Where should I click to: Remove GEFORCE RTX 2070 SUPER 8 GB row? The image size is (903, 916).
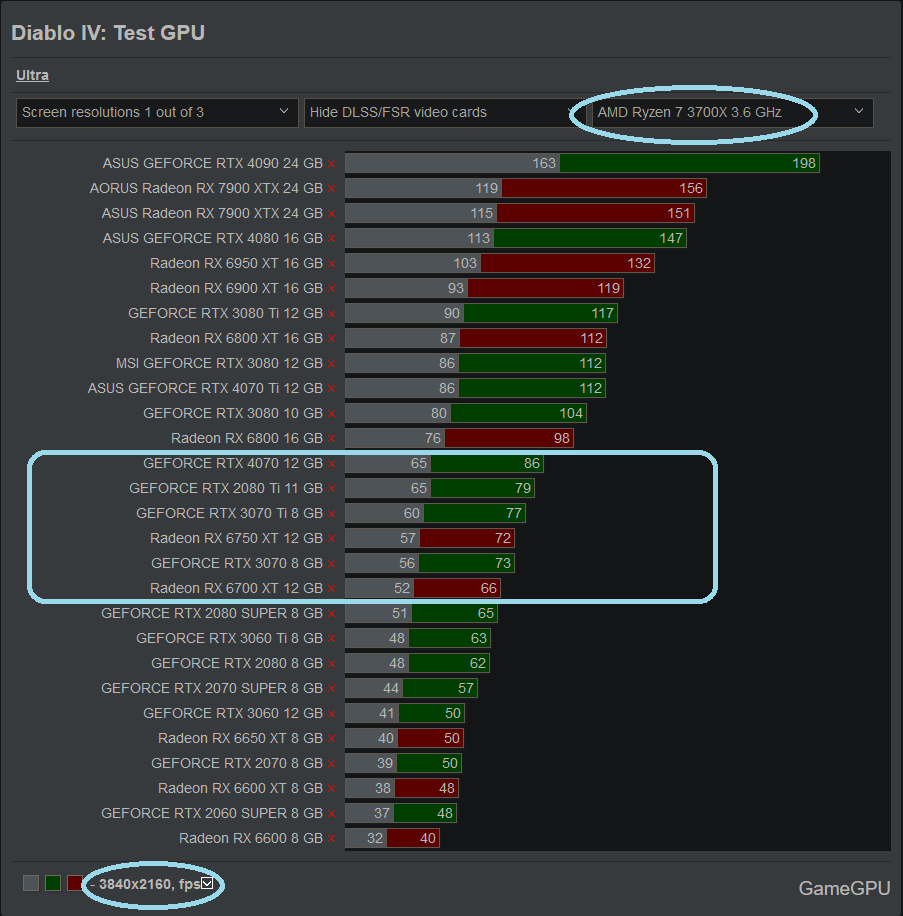332,689
